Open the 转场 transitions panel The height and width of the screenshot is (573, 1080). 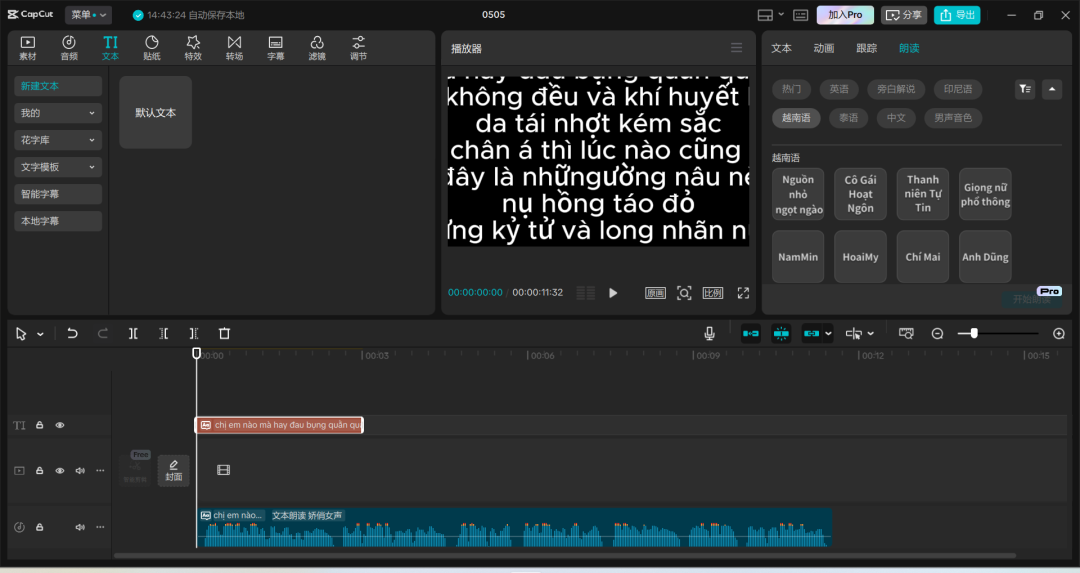coord(234,47)
